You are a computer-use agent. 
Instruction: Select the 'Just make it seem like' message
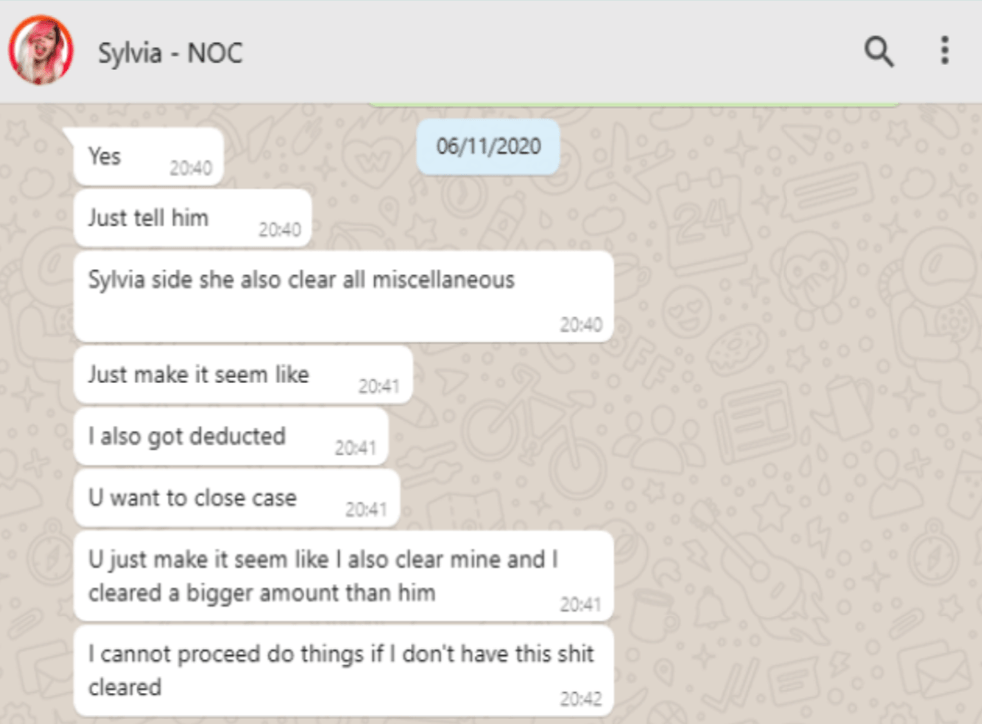coord(243,375)
